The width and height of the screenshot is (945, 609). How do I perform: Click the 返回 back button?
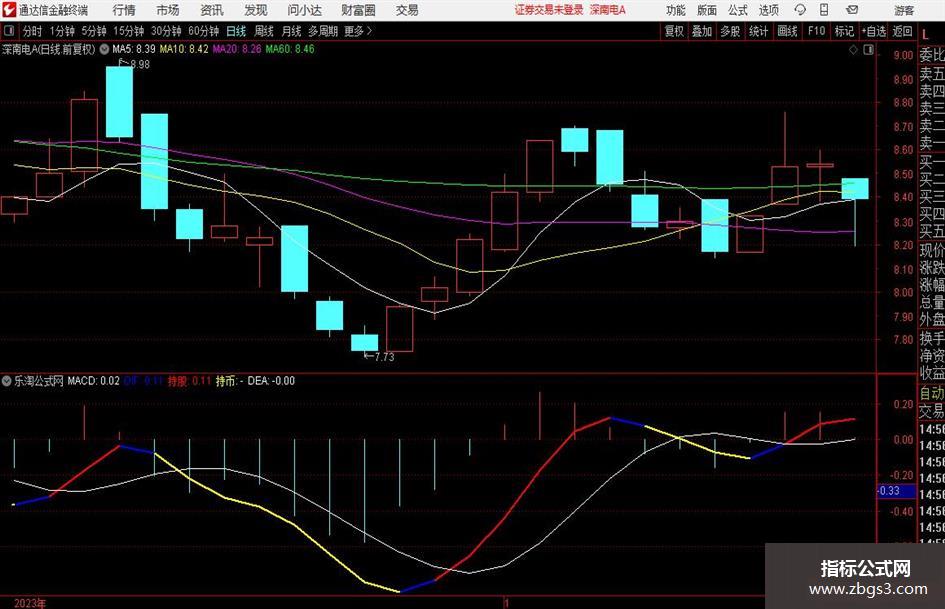[x=902, y=31]
